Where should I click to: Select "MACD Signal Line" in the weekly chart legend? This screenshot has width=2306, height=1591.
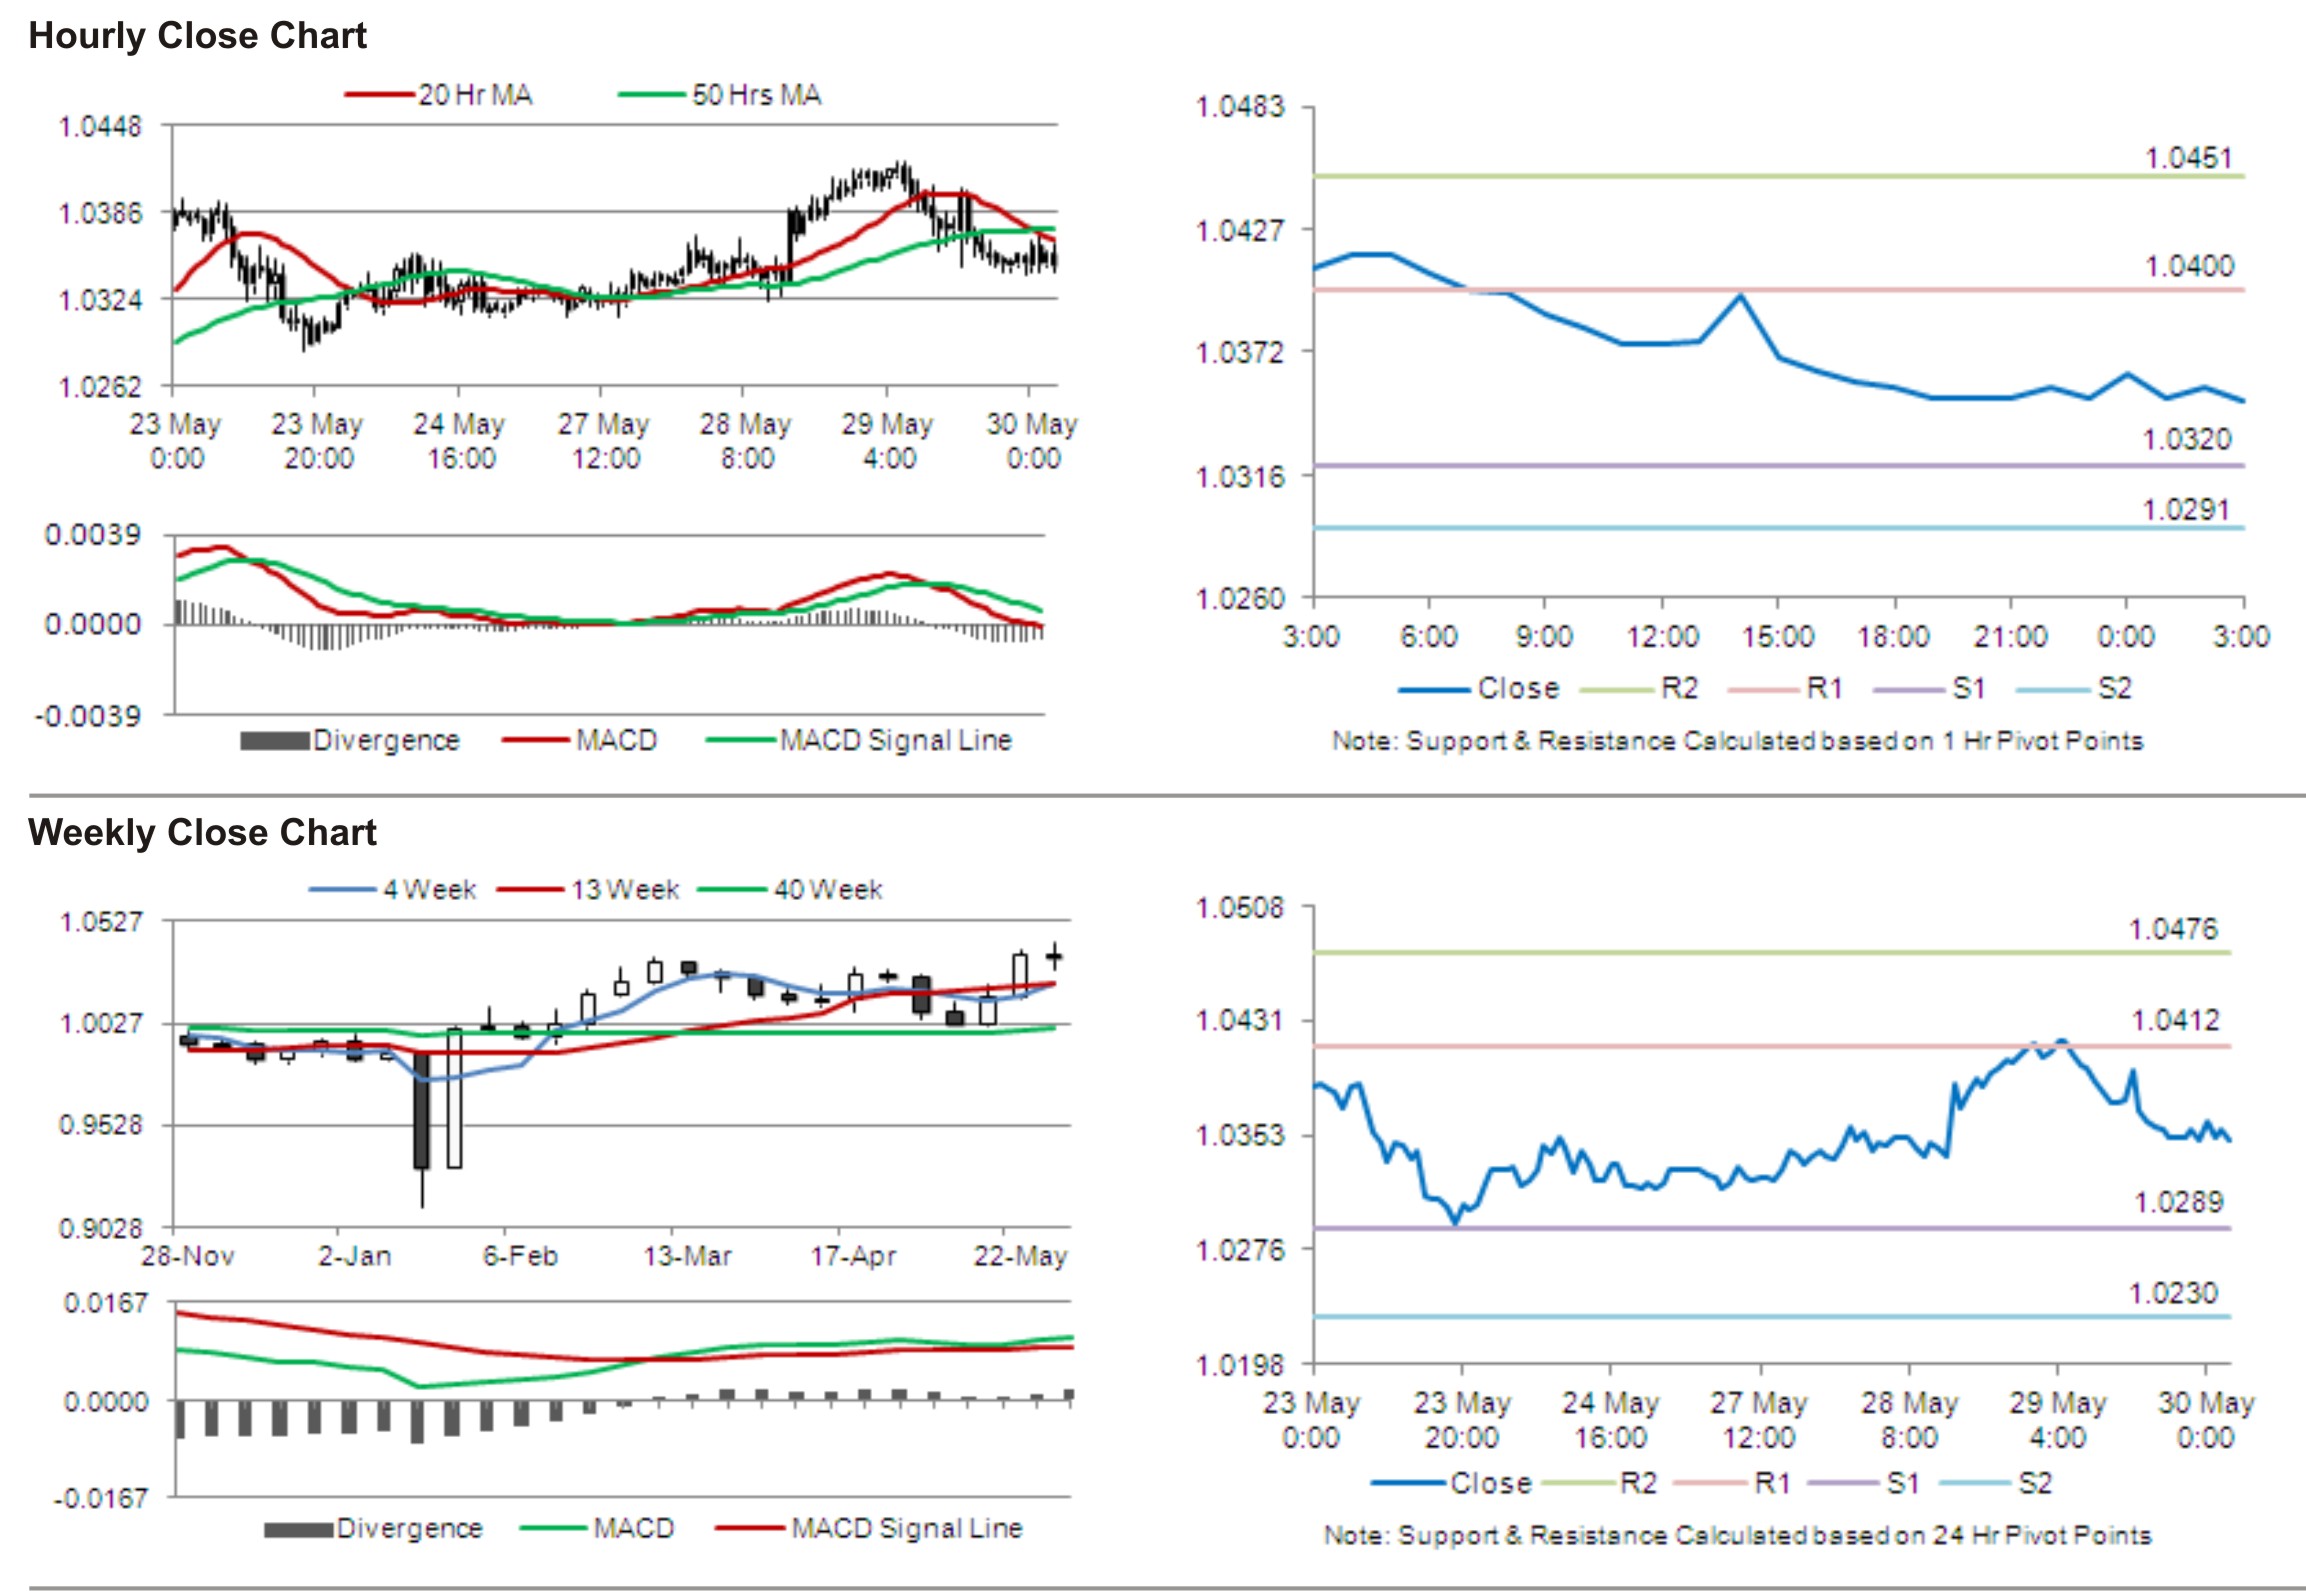(907, 1528)
